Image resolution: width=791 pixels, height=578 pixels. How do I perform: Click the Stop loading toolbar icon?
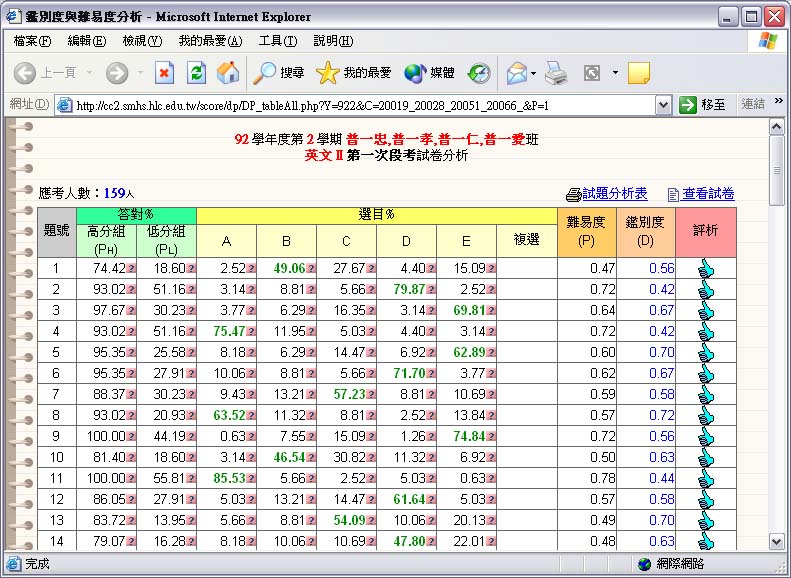[x=165, y=73]
